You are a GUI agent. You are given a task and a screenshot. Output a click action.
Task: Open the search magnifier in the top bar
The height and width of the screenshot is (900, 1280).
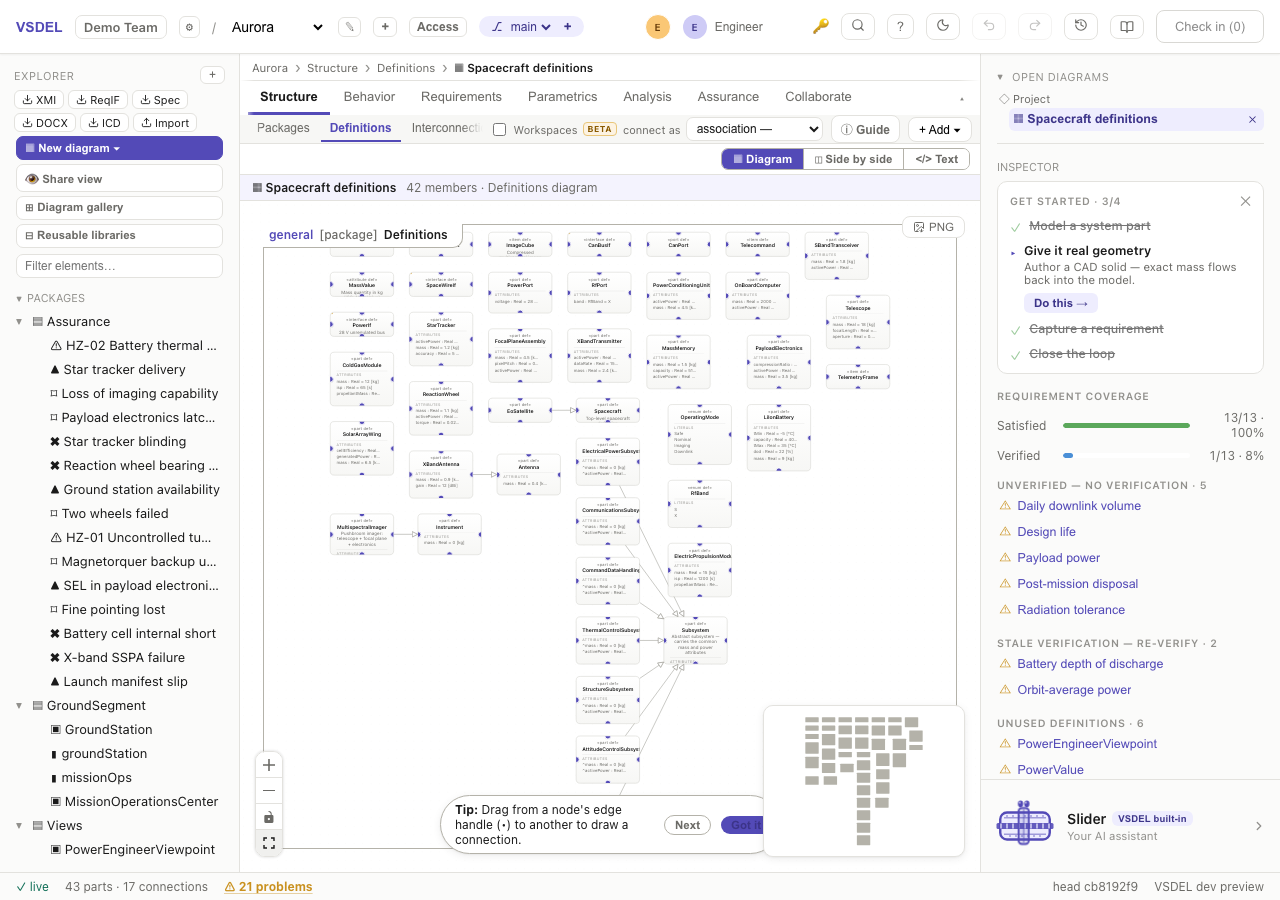[x=858, y=27]
